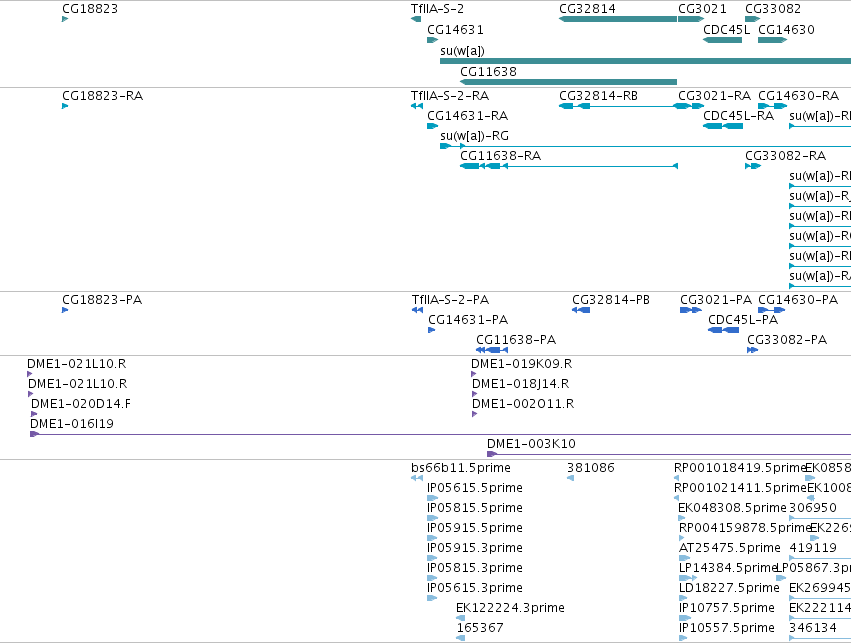Image resolution: width=851 pixels, height=643 pixels.
Task: Open EST IP05815.5prime
Action: point(474,508)
